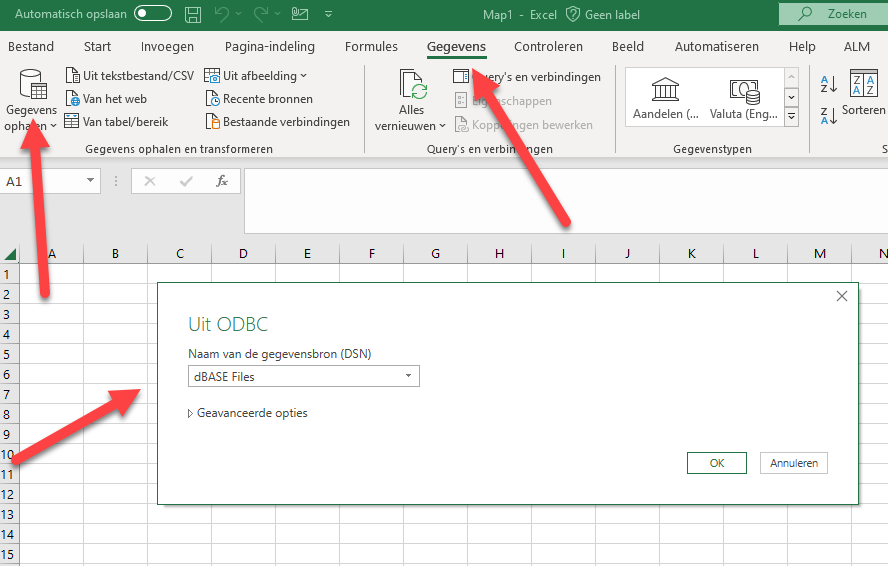Image resolution: width=888 pixels, height=566 pixels.
Task: Click data types gallery down arrow
Action: click(791, 97)
